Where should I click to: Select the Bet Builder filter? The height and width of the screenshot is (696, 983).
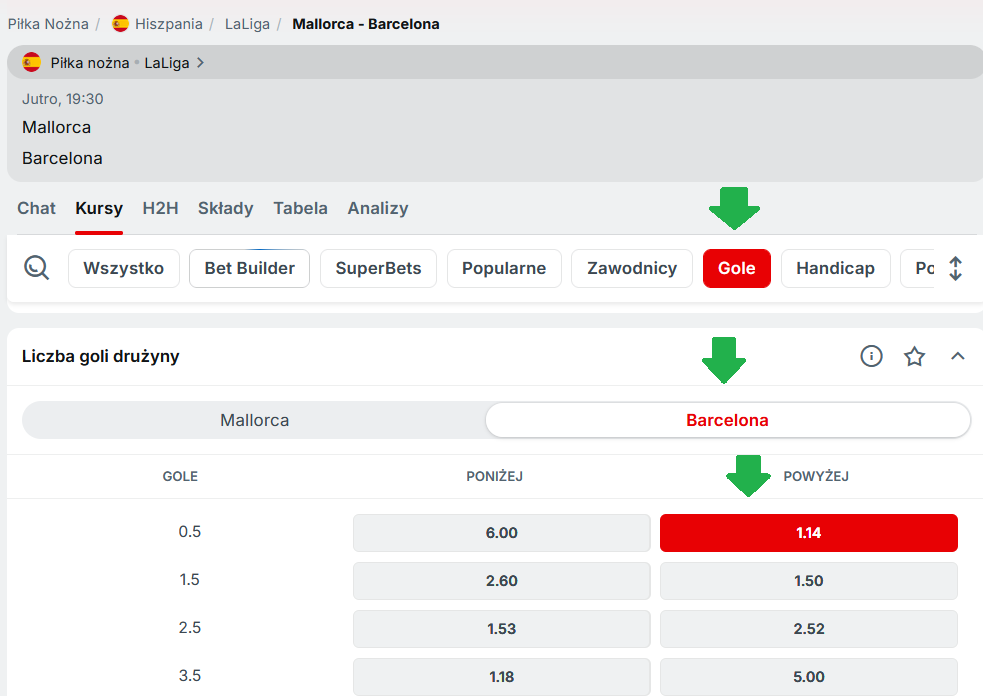[249, 268]
